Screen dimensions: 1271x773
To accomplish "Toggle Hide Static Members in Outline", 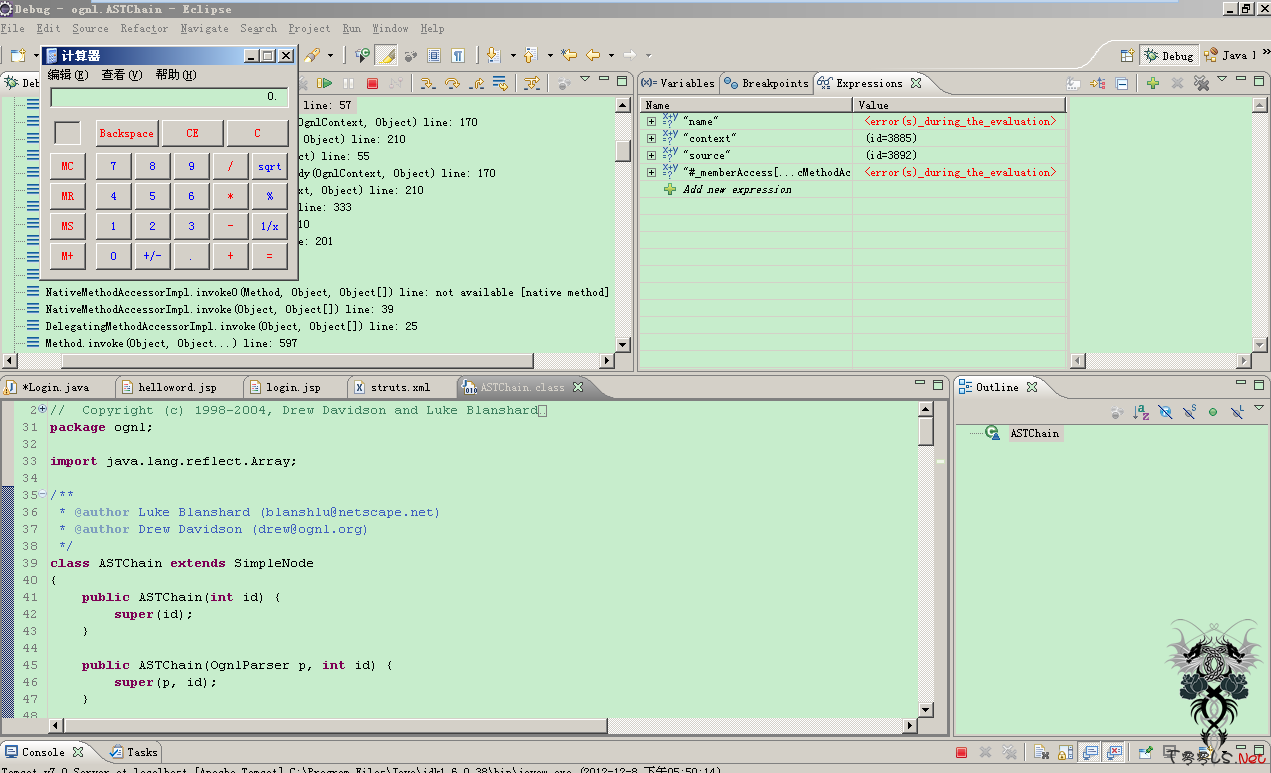I will pyautogui.click(x=1189, y=412).
